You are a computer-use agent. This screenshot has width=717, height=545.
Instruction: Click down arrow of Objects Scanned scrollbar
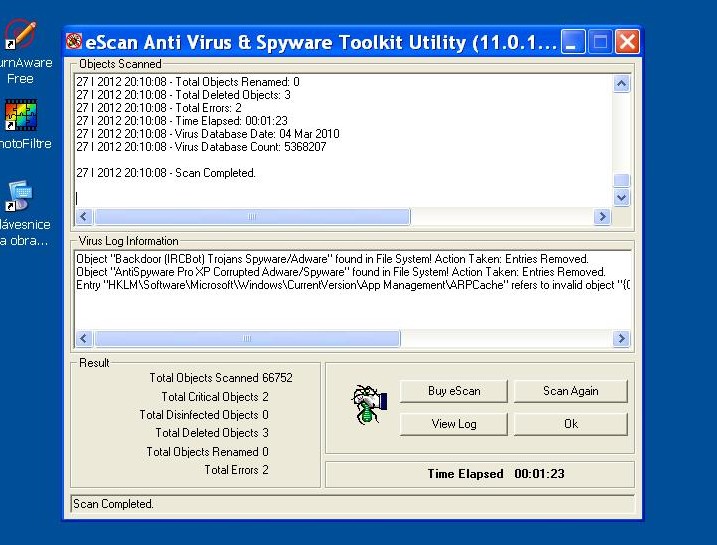click(x=621, y=198)
